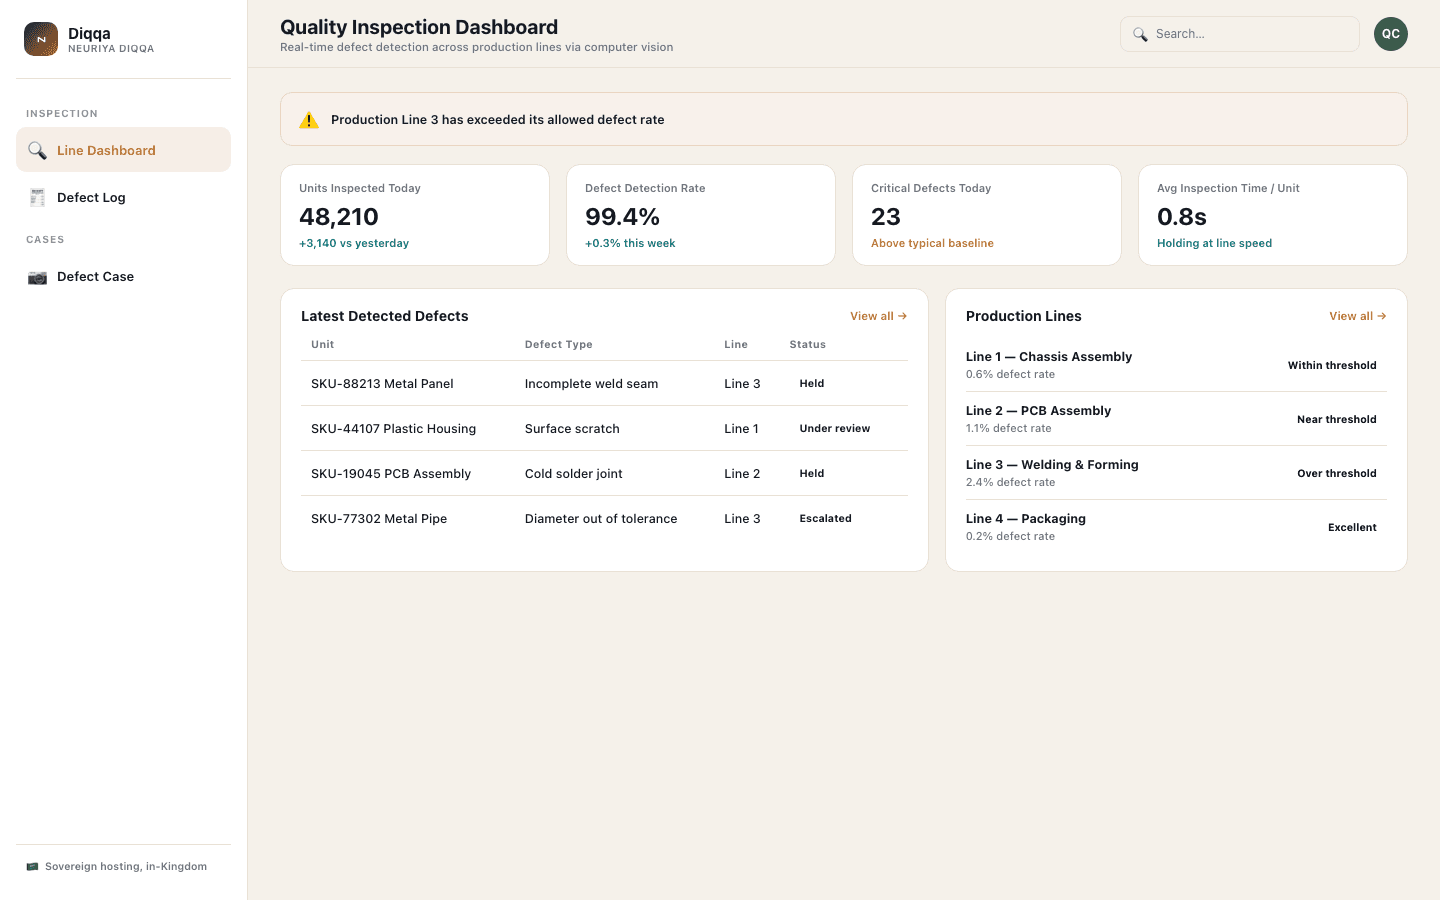The image size is (1440, 900).
Task: Open the Defect Case menu item
Action: point(123,277)
